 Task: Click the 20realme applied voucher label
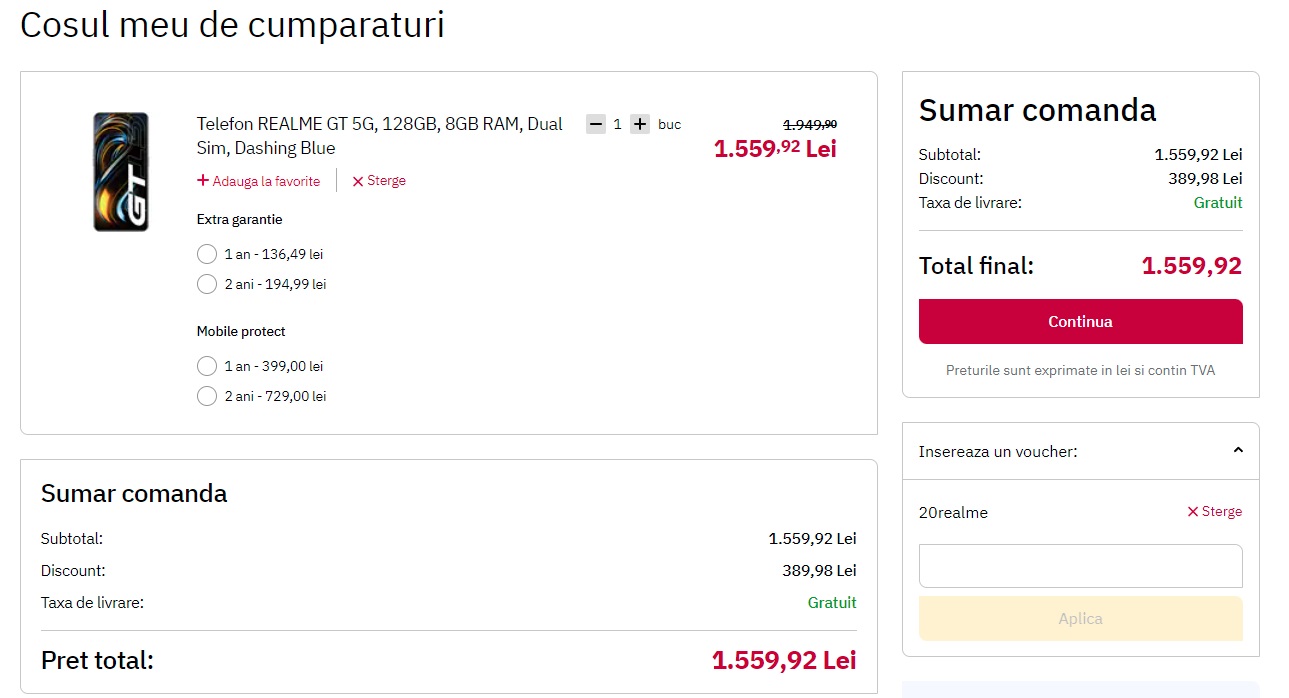953,512
